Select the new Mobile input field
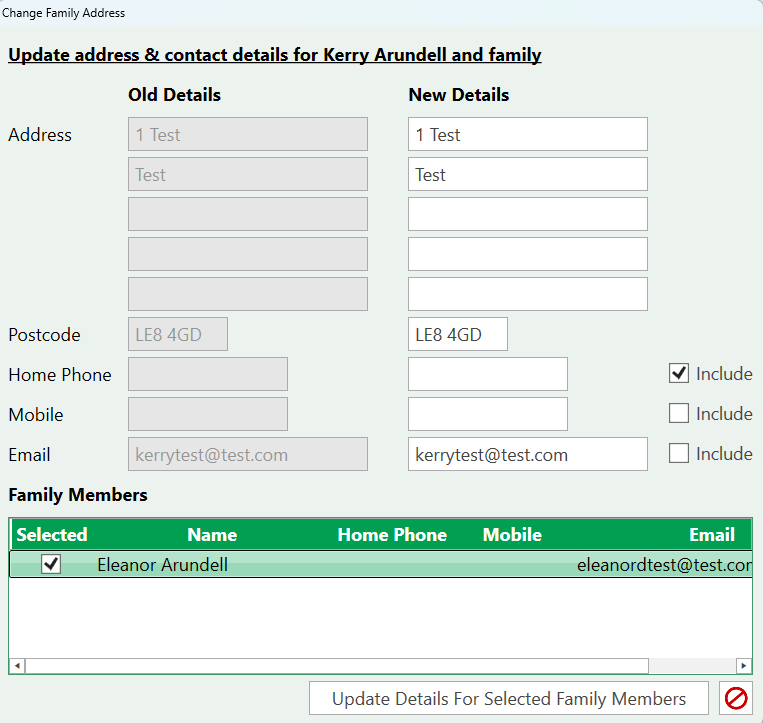The image size is (763, 723). (487, 414)
